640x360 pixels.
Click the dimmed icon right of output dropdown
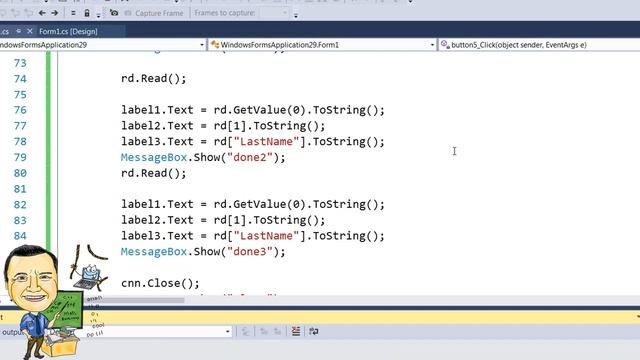tap(245, 331)
